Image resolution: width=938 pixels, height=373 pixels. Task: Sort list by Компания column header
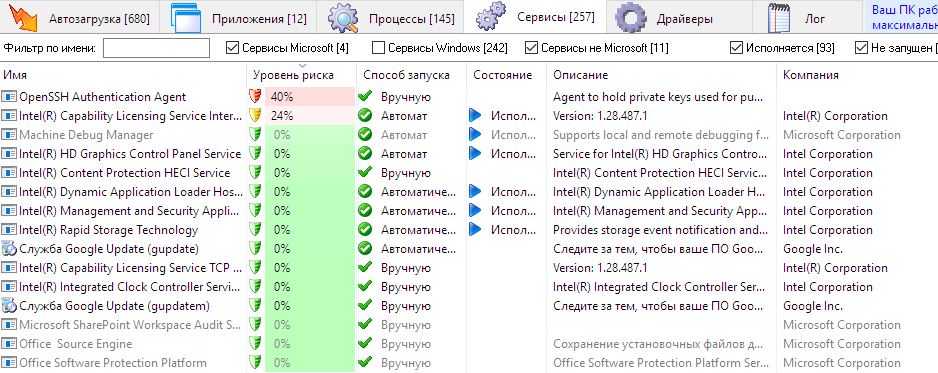click(811, 75)
